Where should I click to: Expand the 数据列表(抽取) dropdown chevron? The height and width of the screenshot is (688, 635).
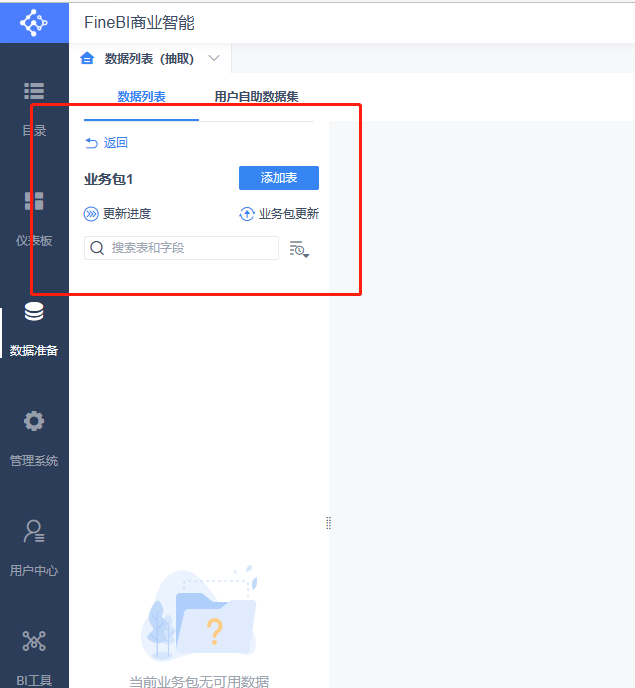pyautogui.click(x=214, y=58)
